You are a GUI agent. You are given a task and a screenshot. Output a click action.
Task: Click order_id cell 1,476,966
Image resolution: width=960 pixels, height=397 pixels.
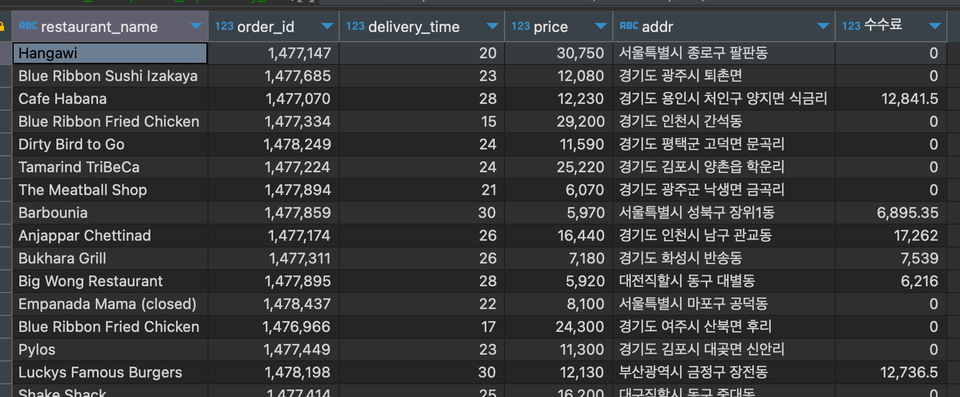pos(274,327)
